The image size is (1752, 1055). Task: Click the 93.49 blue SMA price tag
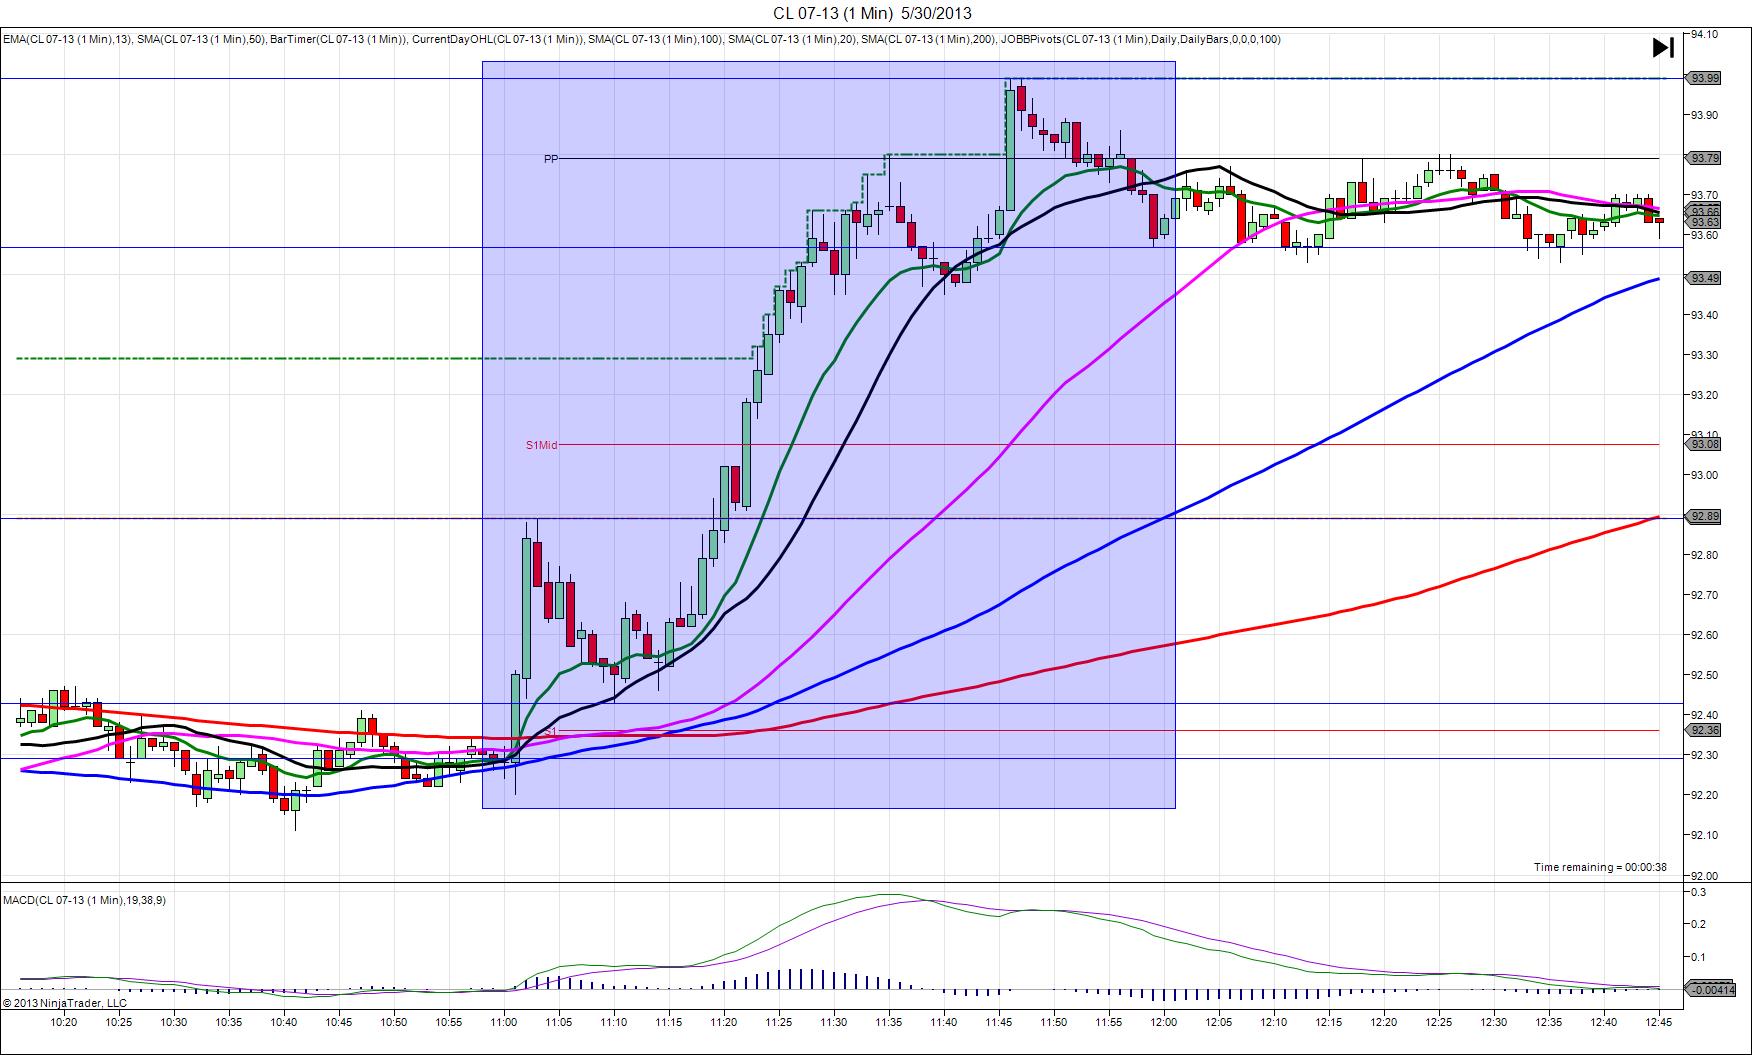coord(1704,278)
